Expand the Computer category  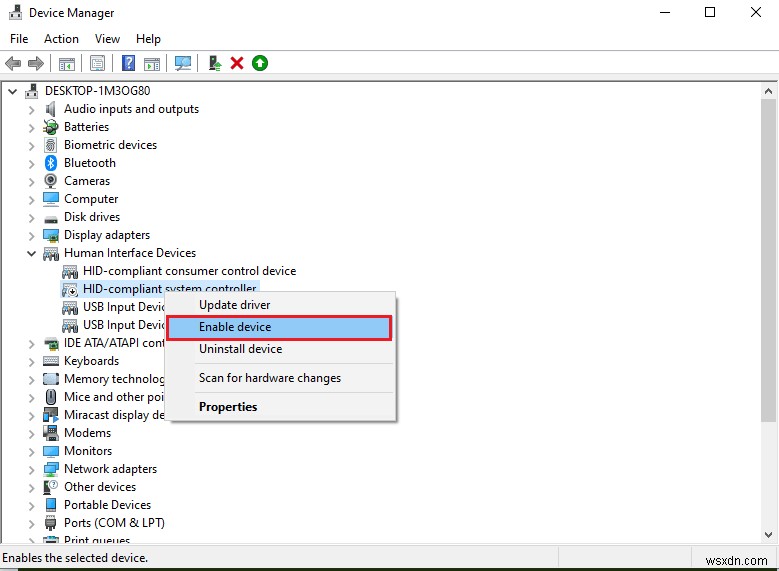pos(31,200)
